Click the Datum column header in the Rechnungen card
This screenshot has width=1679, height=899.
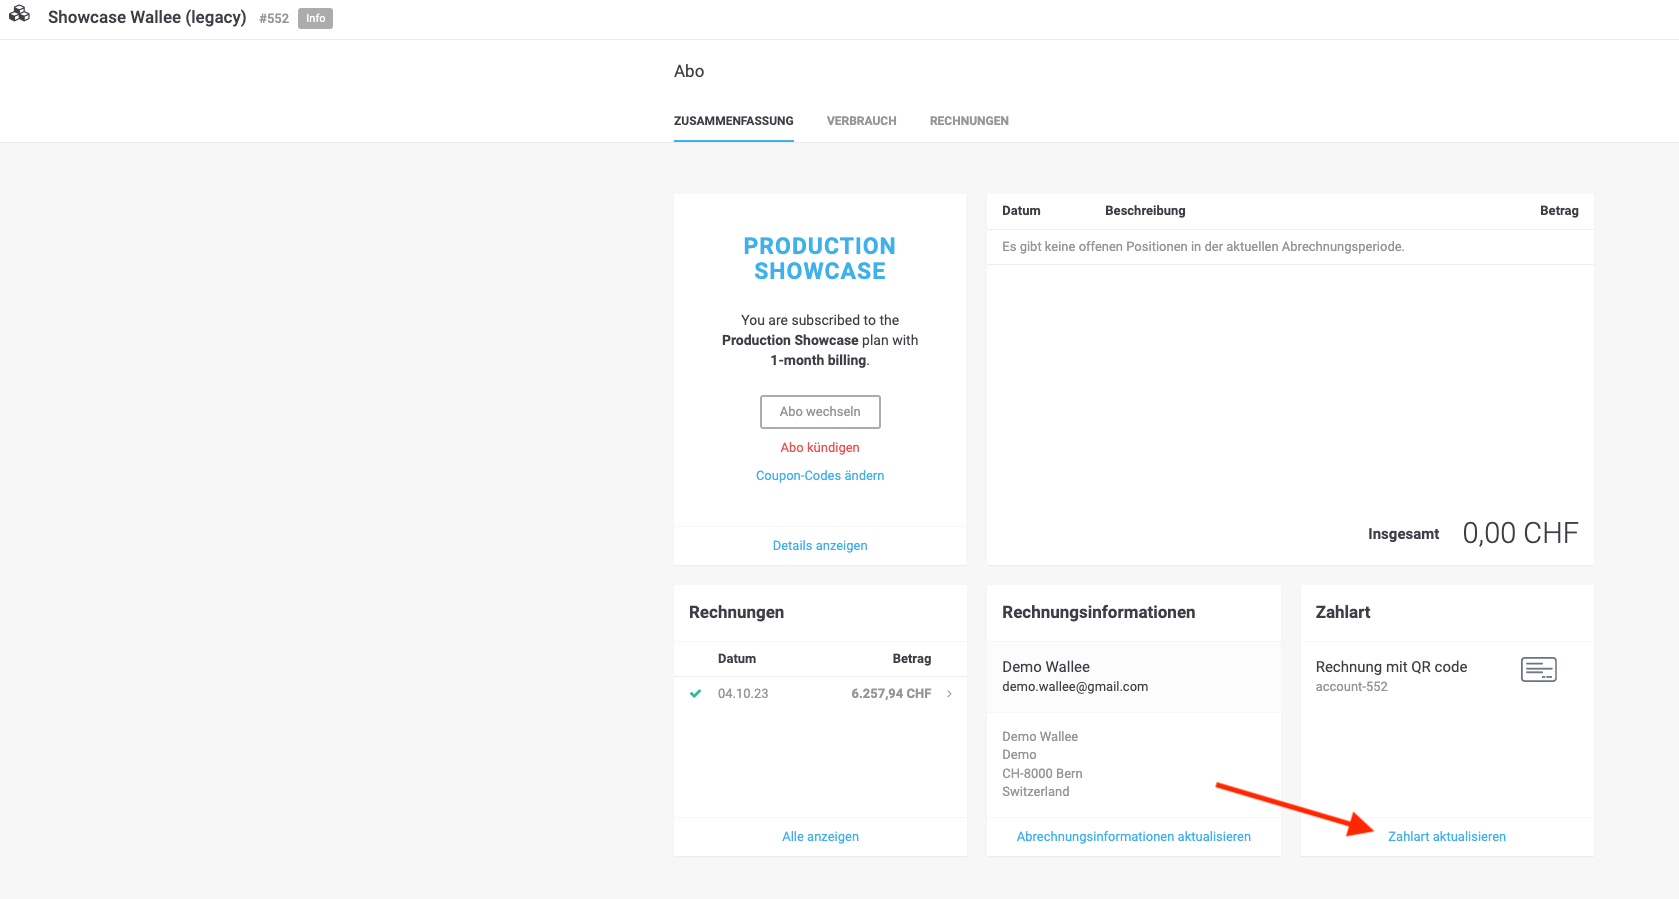pos(737,659)
